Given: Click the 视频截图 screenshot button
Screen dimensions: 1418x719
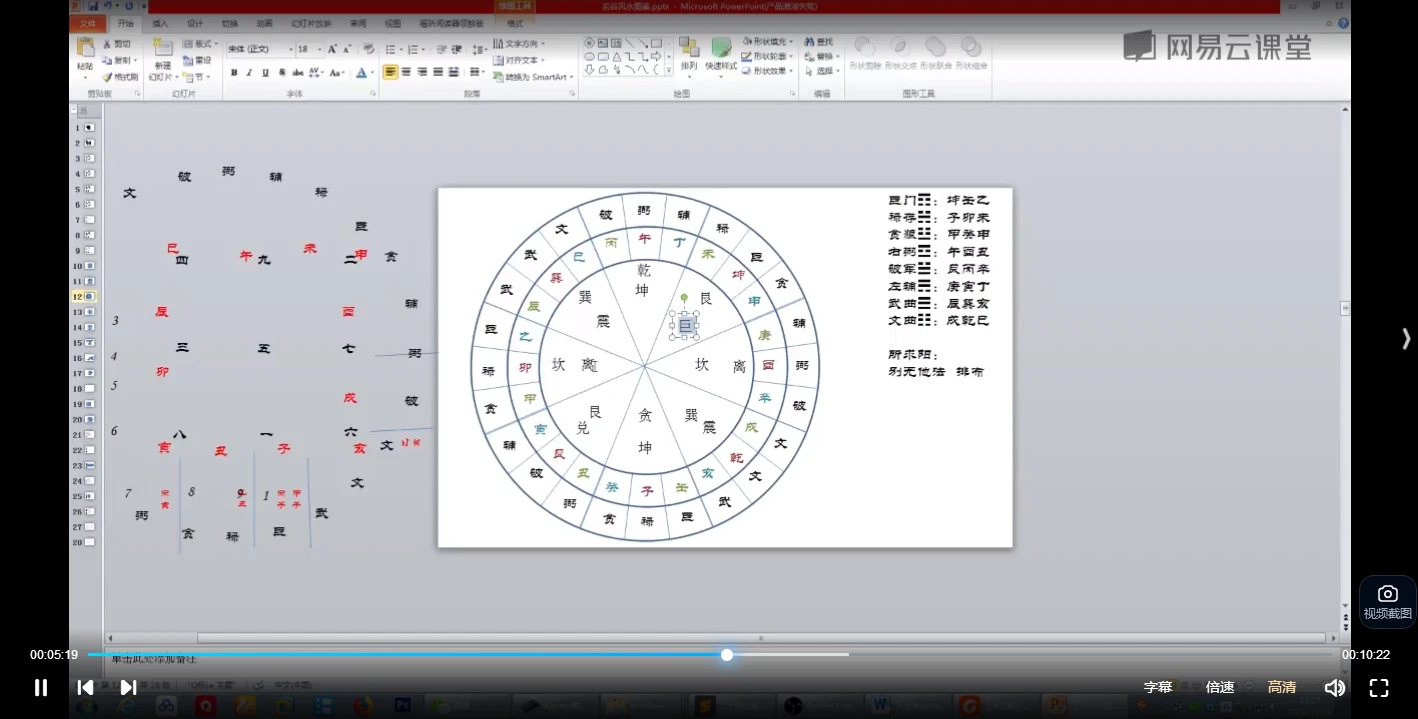Looking at the screenshot, I should click(1387, 600).
